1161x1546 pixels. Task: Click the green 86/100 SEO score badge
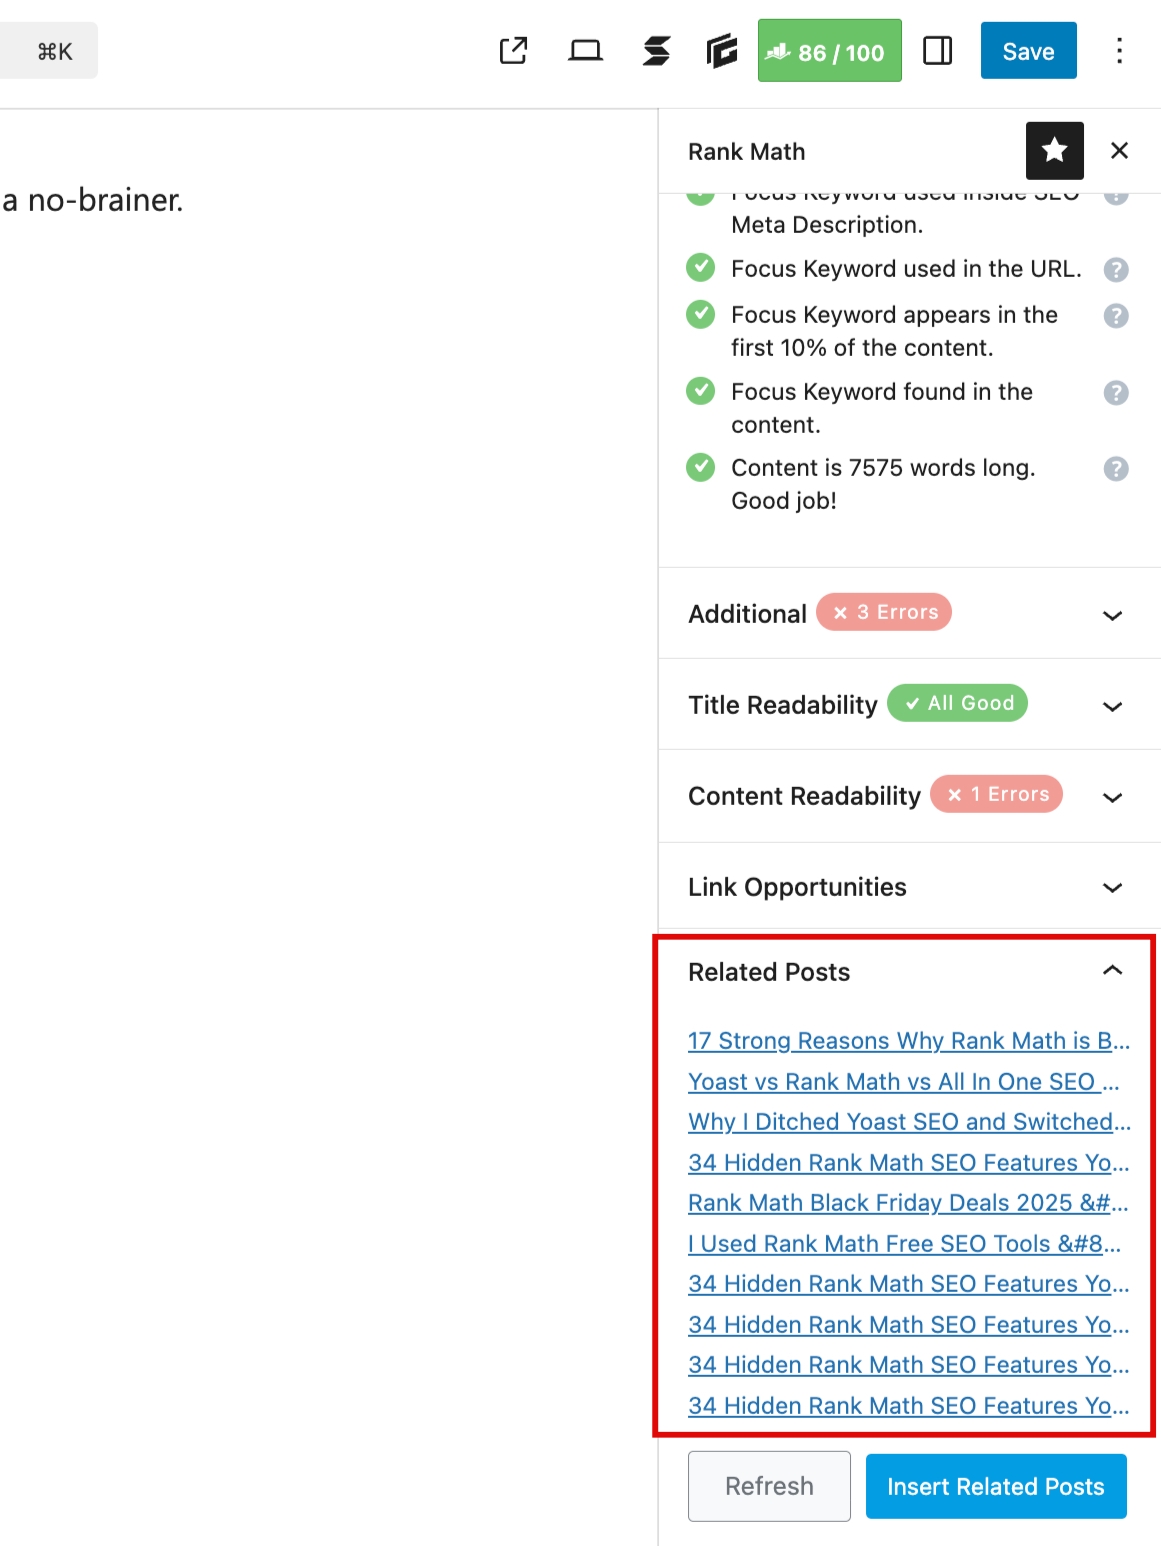tap(829, 50)
